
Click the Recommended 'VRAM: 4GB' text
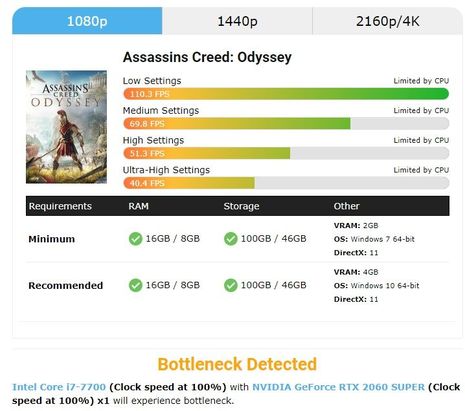tap(356, 272)
